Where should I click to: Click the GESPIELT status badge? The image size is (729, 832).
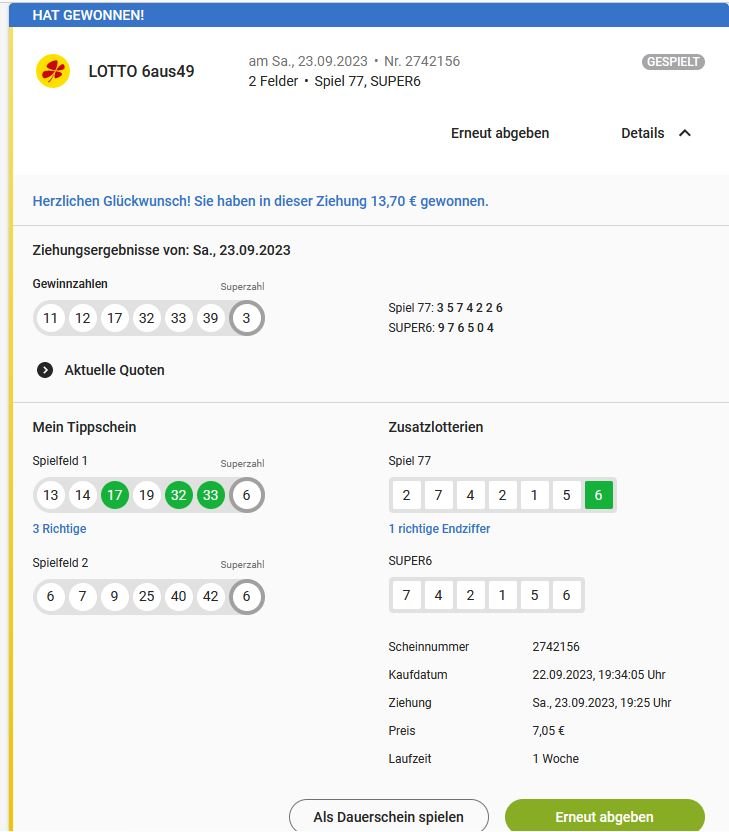[673, 62]
